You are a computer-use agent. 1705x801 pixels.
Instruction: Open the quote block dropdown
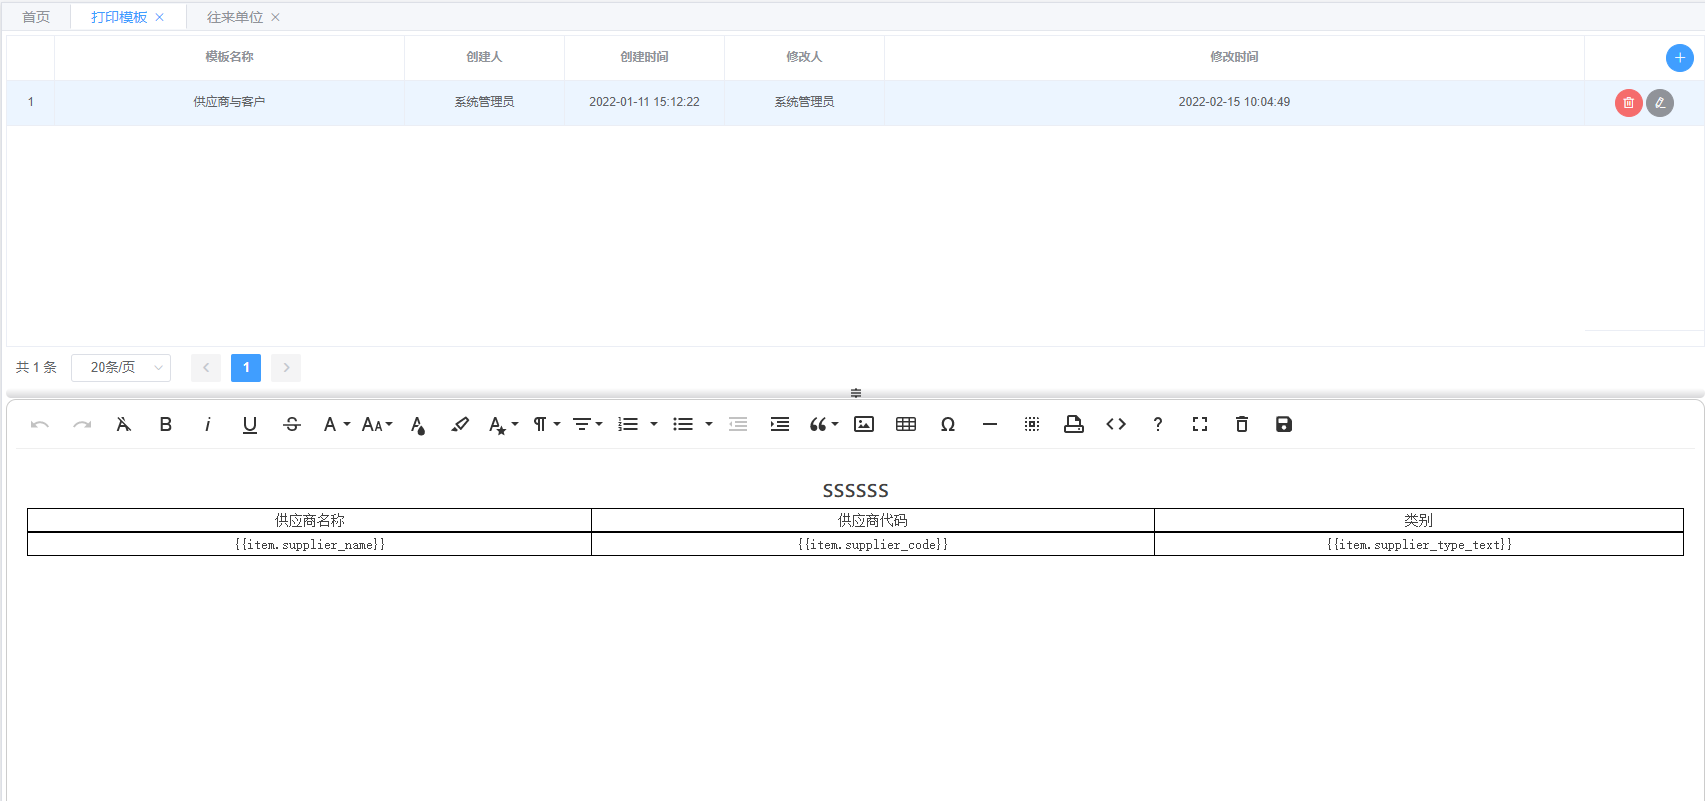tap(823, 425)
